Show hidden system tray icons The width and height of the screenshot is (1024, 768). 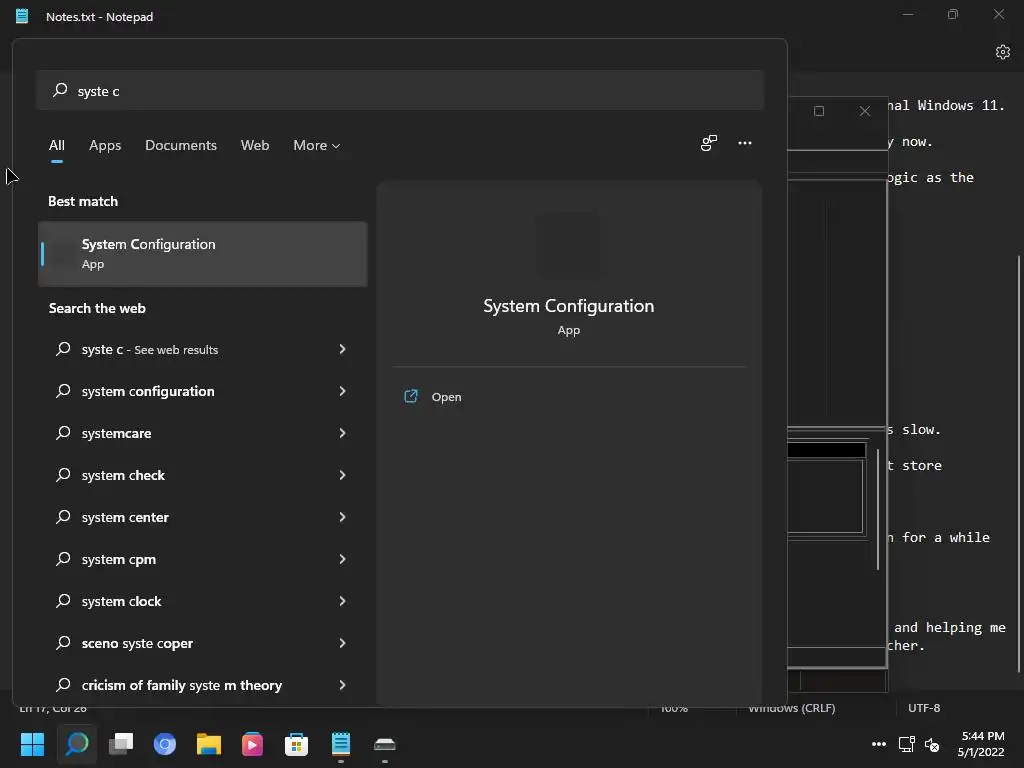[x=879, y=744]
